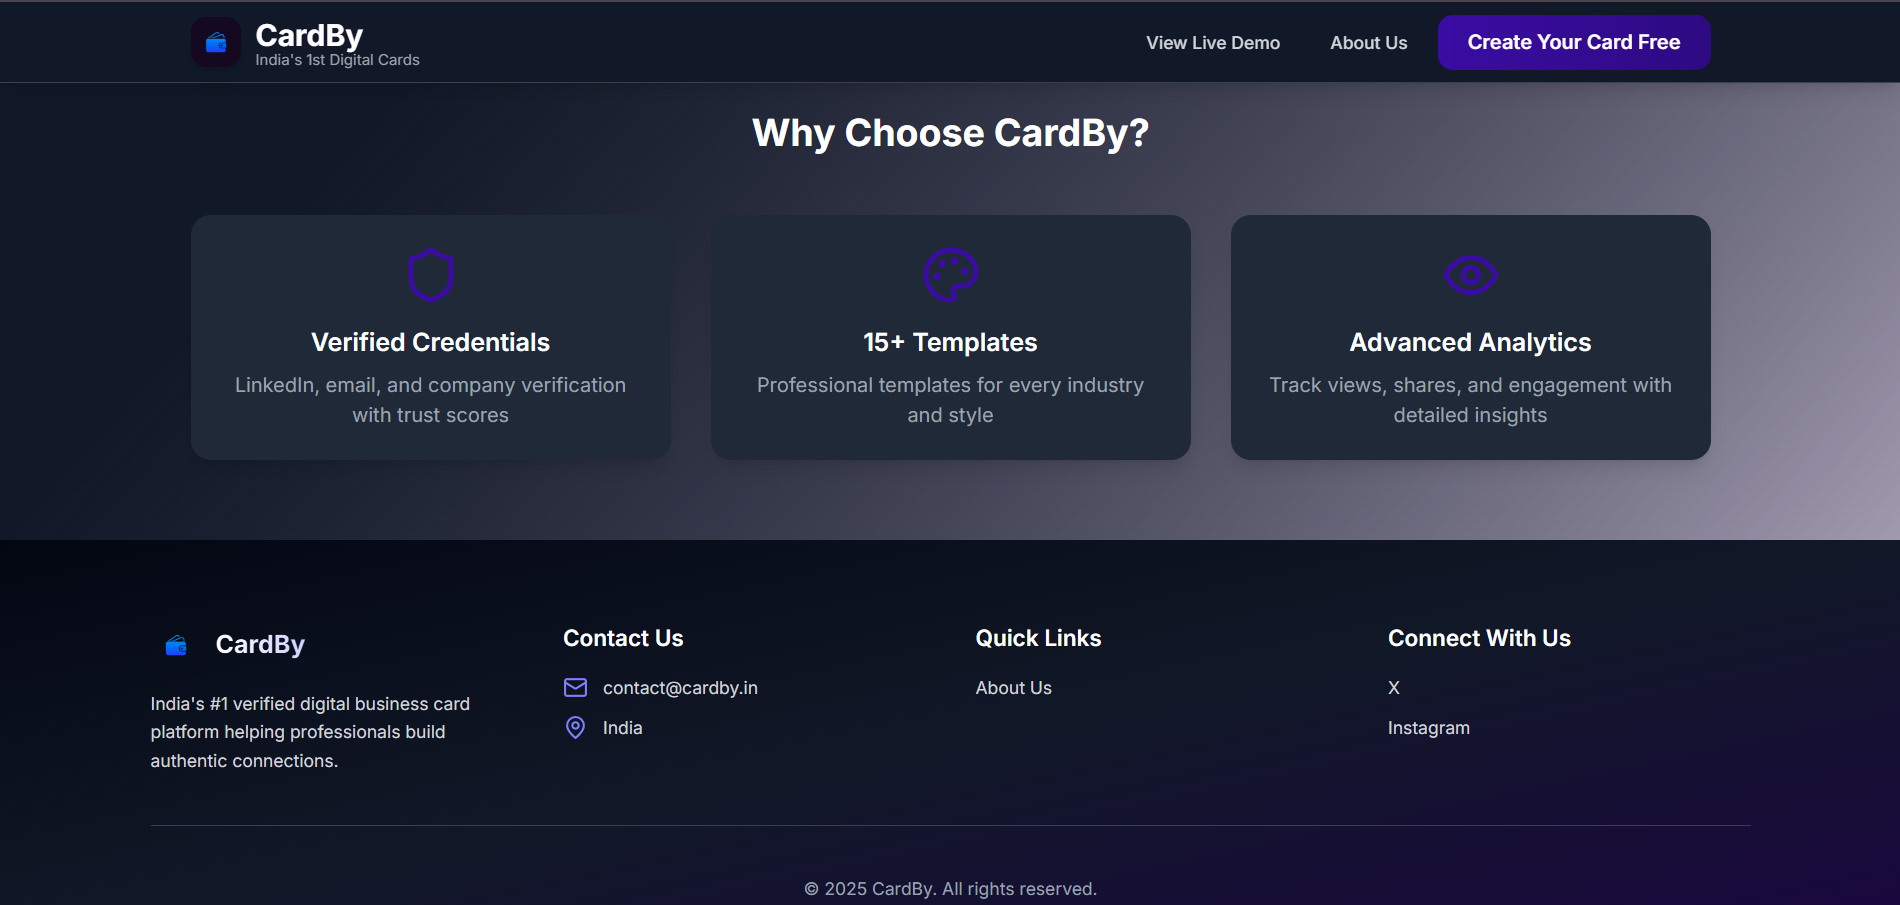
Task: Click the CardBy wallet logo in header
Action: tap(216, 42)
